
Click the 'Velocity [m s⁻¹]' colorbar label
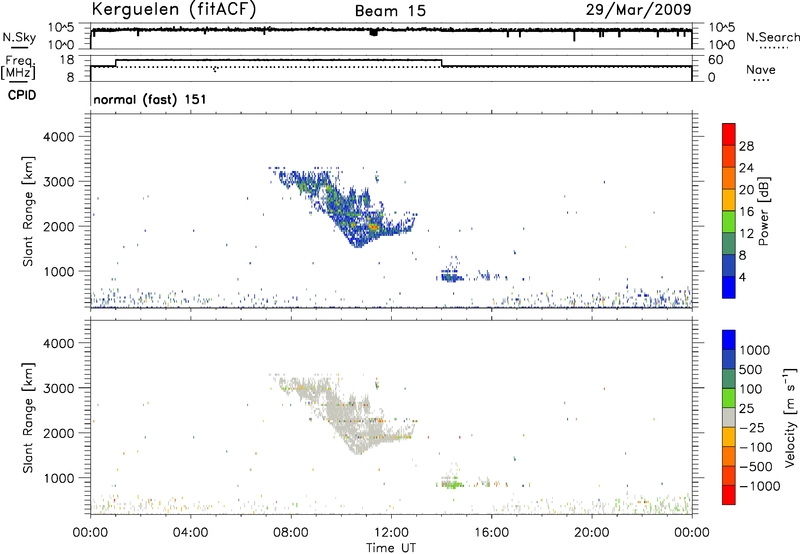(789, 417)
